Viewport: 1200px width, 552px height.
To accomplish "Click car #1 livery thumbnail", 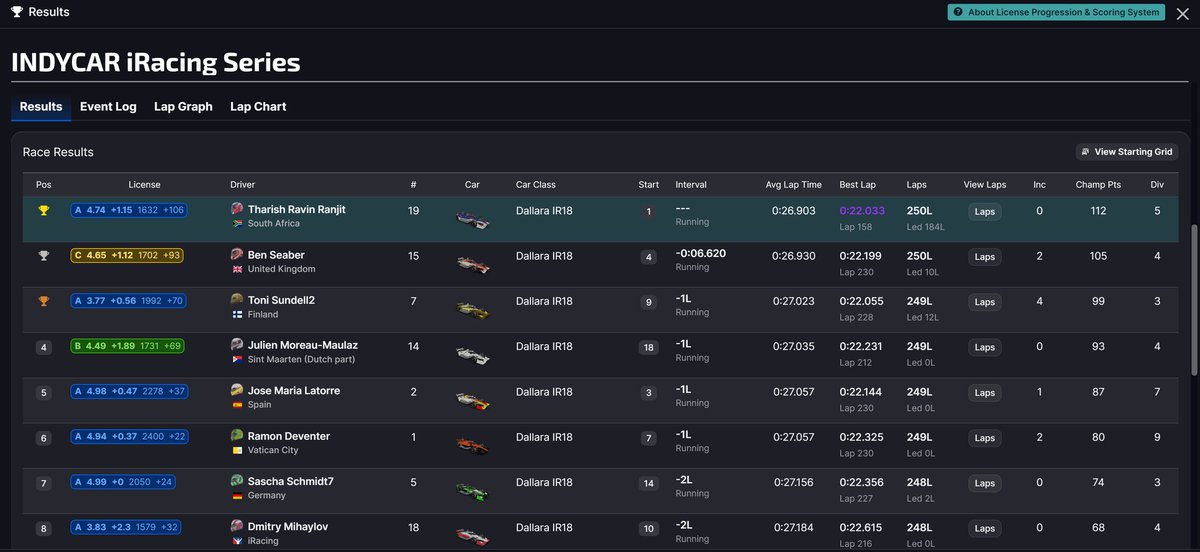I will click(x=473, y=444).
